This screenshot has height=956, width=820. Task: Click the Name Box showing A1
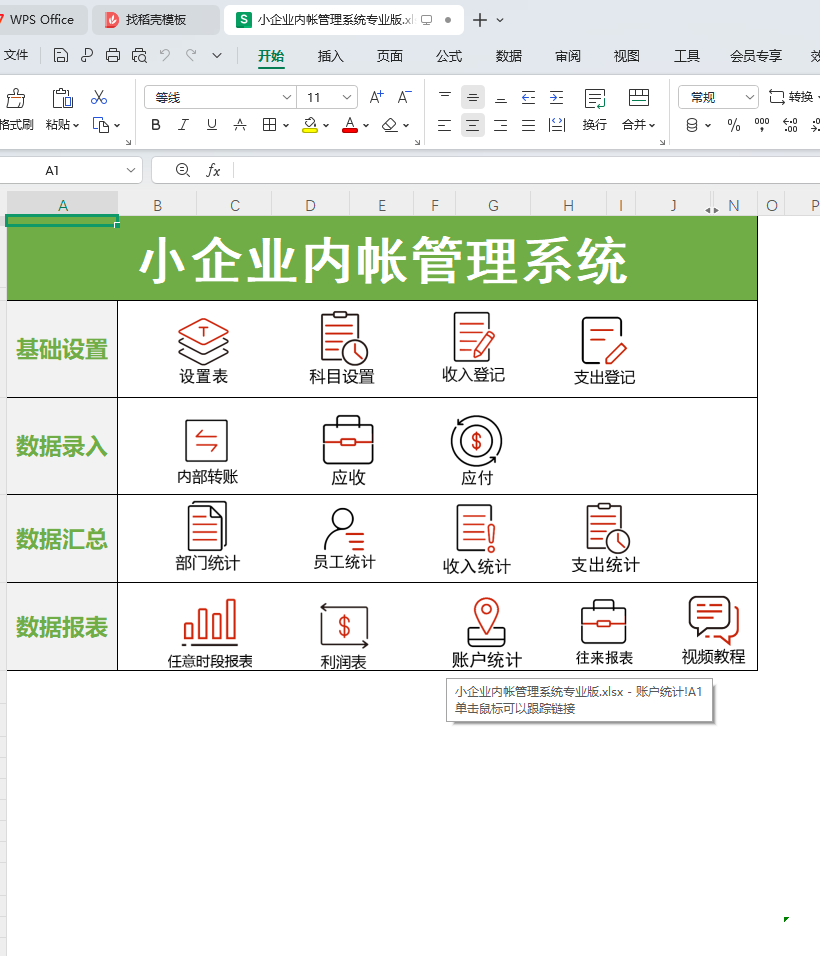[70, 171]
